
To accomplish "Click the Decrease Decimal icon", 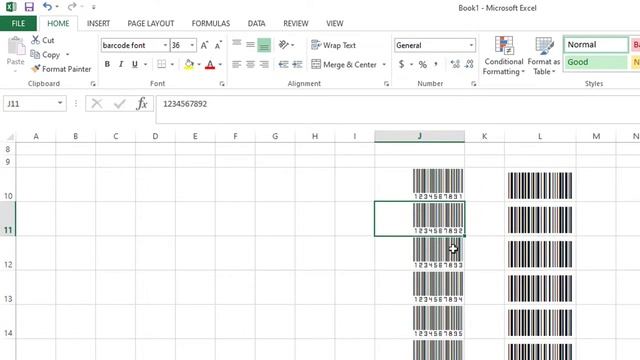I will point(469,64).
